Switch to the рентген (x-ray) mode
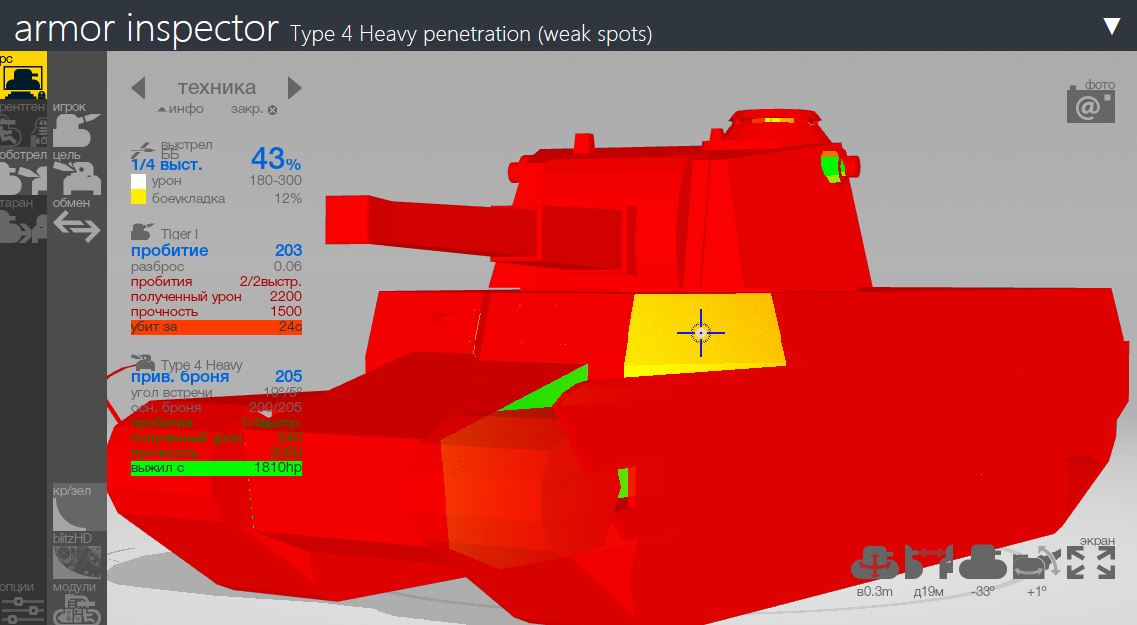Screen dimensions: 1137x625 point(23,125)
